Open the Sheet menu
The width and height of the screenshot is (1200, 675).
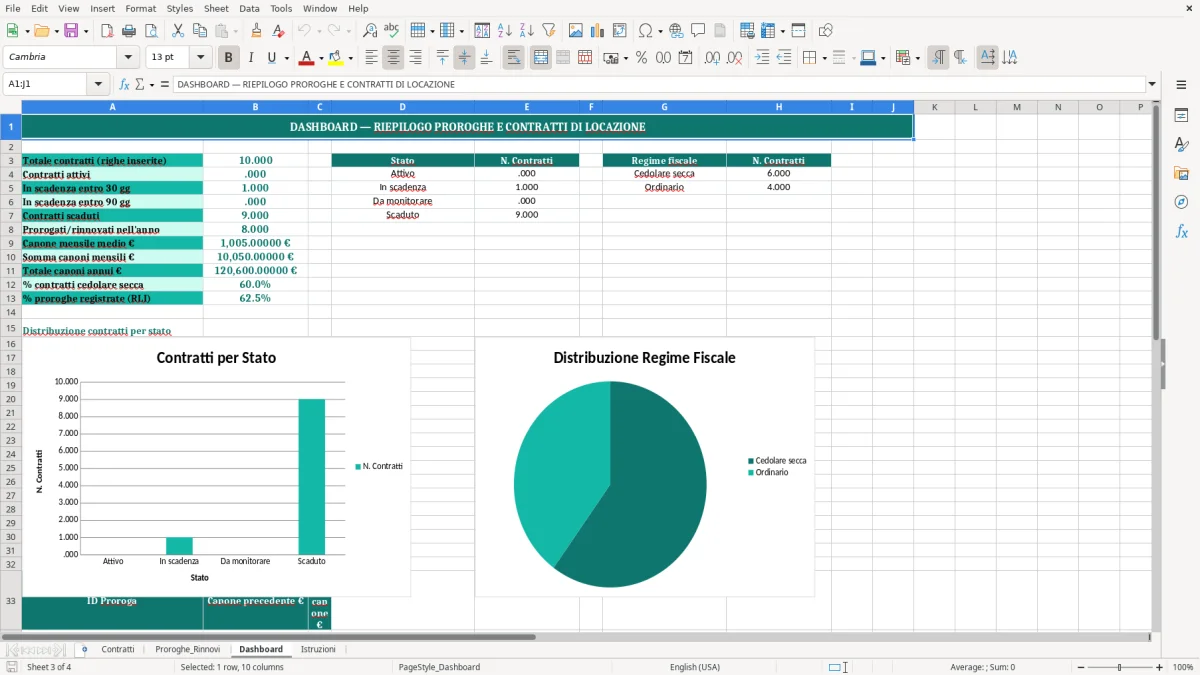pyautogui.click(x=216, y=8)
